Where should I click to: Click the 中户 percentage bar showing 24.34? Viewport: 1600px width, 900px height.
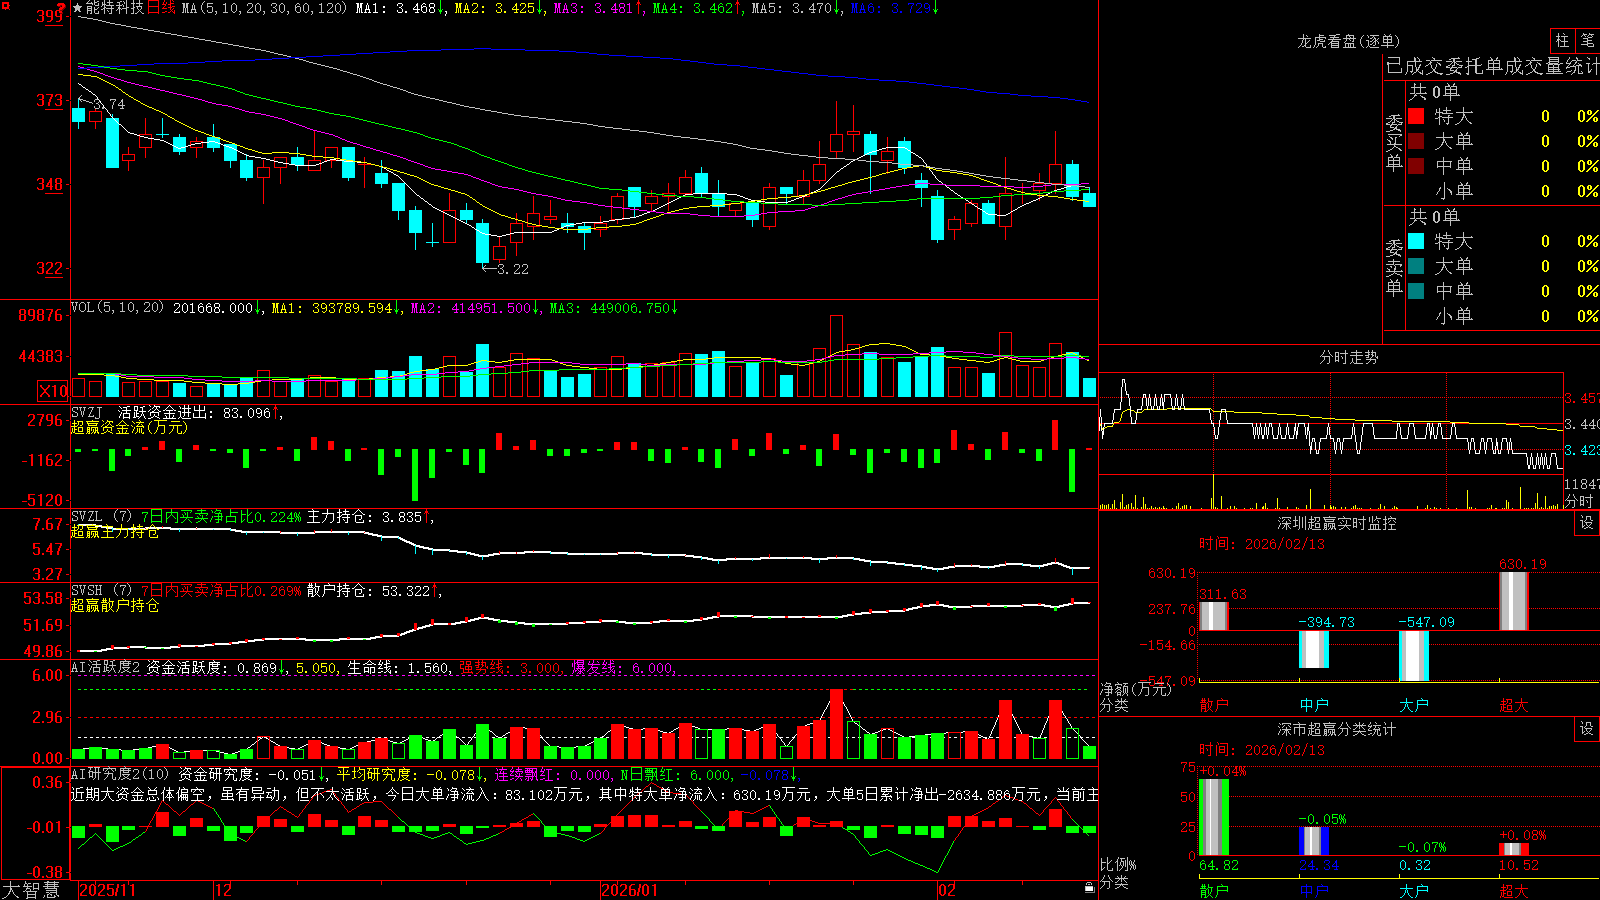point(1314,841)
